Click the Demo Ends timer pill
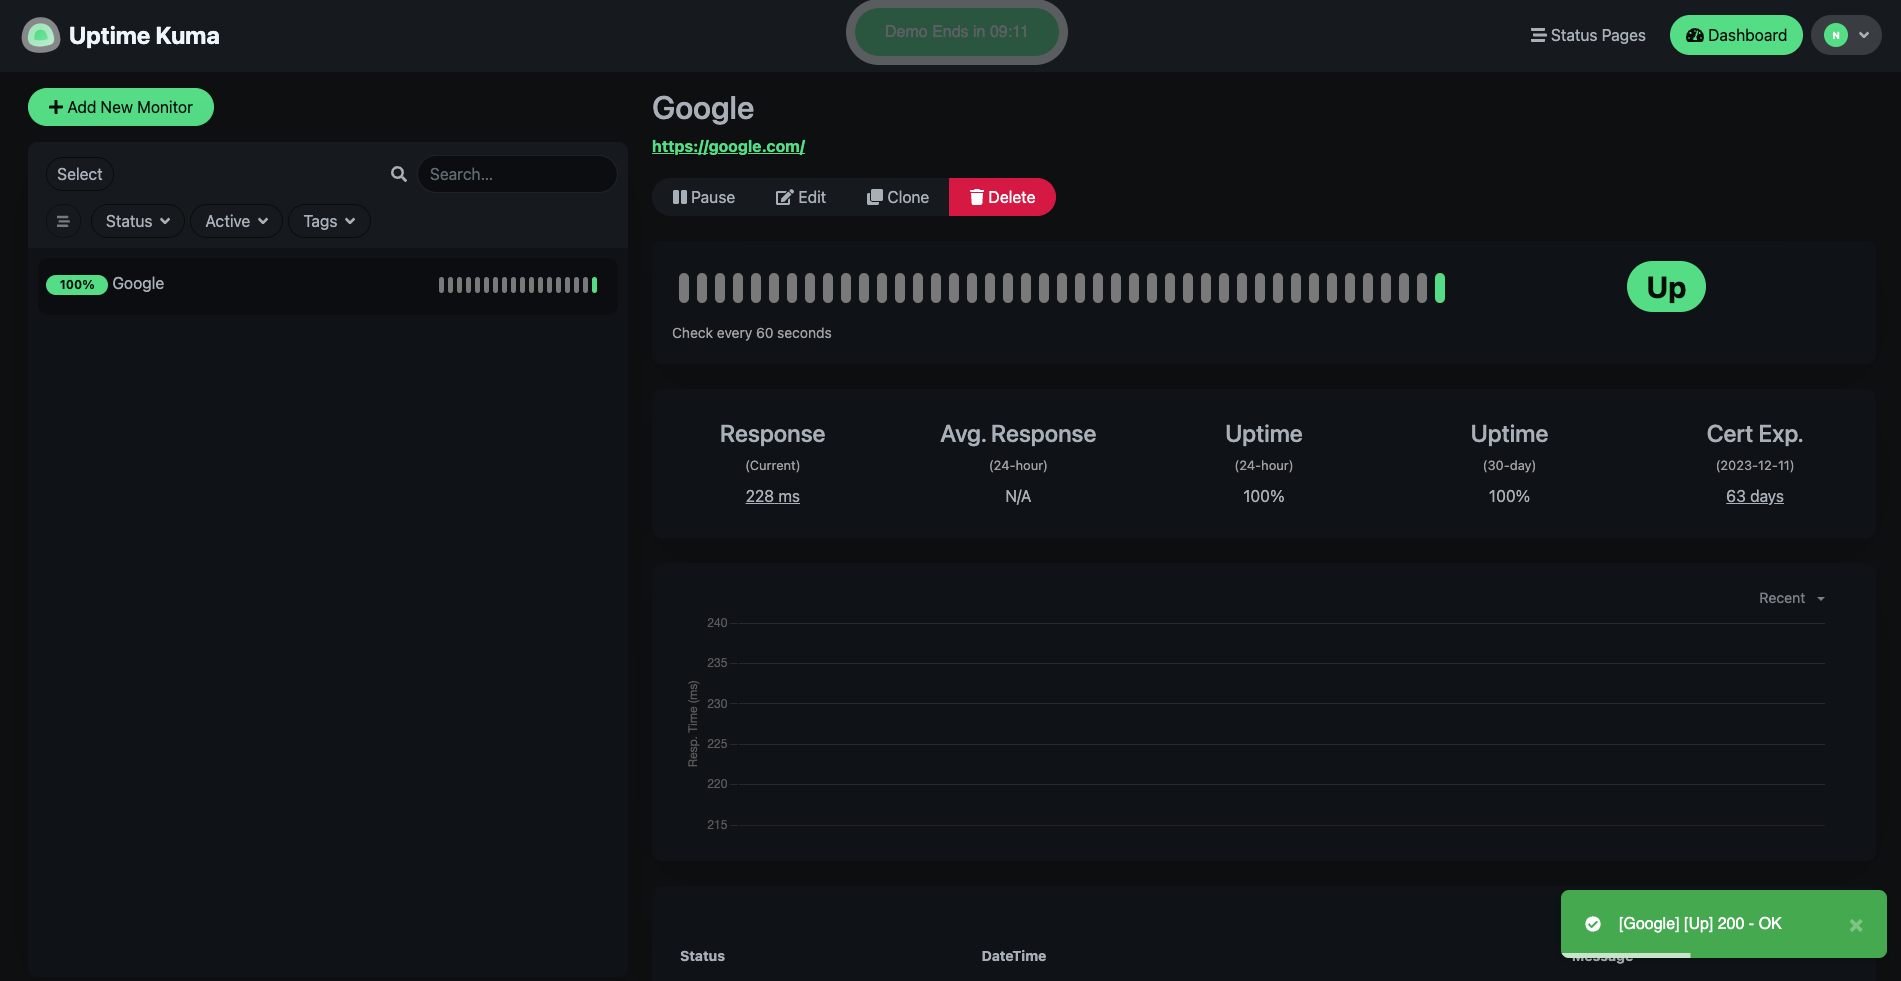 click(957, 32)
